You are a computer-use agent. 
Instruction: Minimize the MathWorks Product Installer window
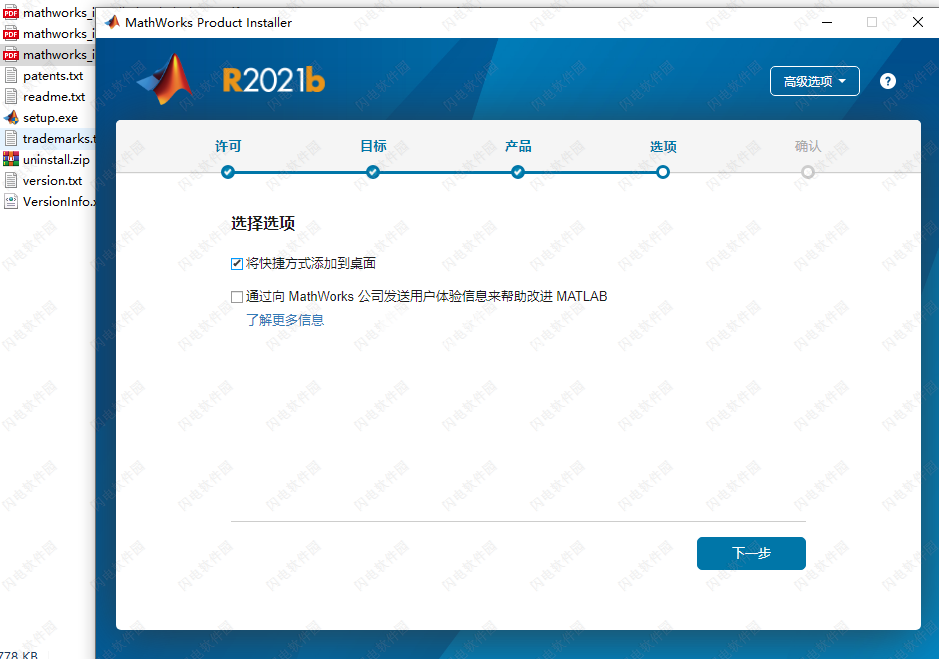pyautogui.click(x=827, y=22)
